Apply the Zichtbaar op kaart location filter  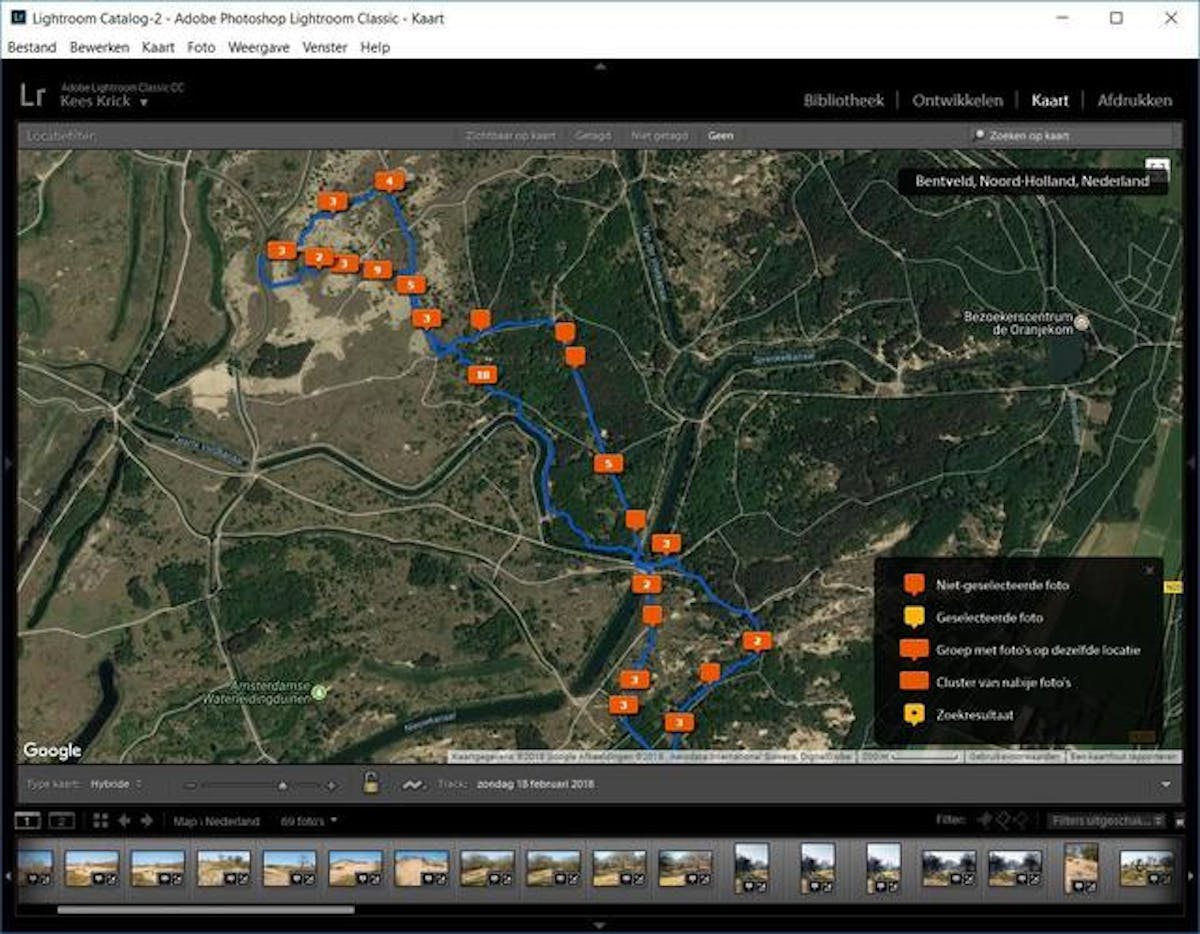(510, 135)
